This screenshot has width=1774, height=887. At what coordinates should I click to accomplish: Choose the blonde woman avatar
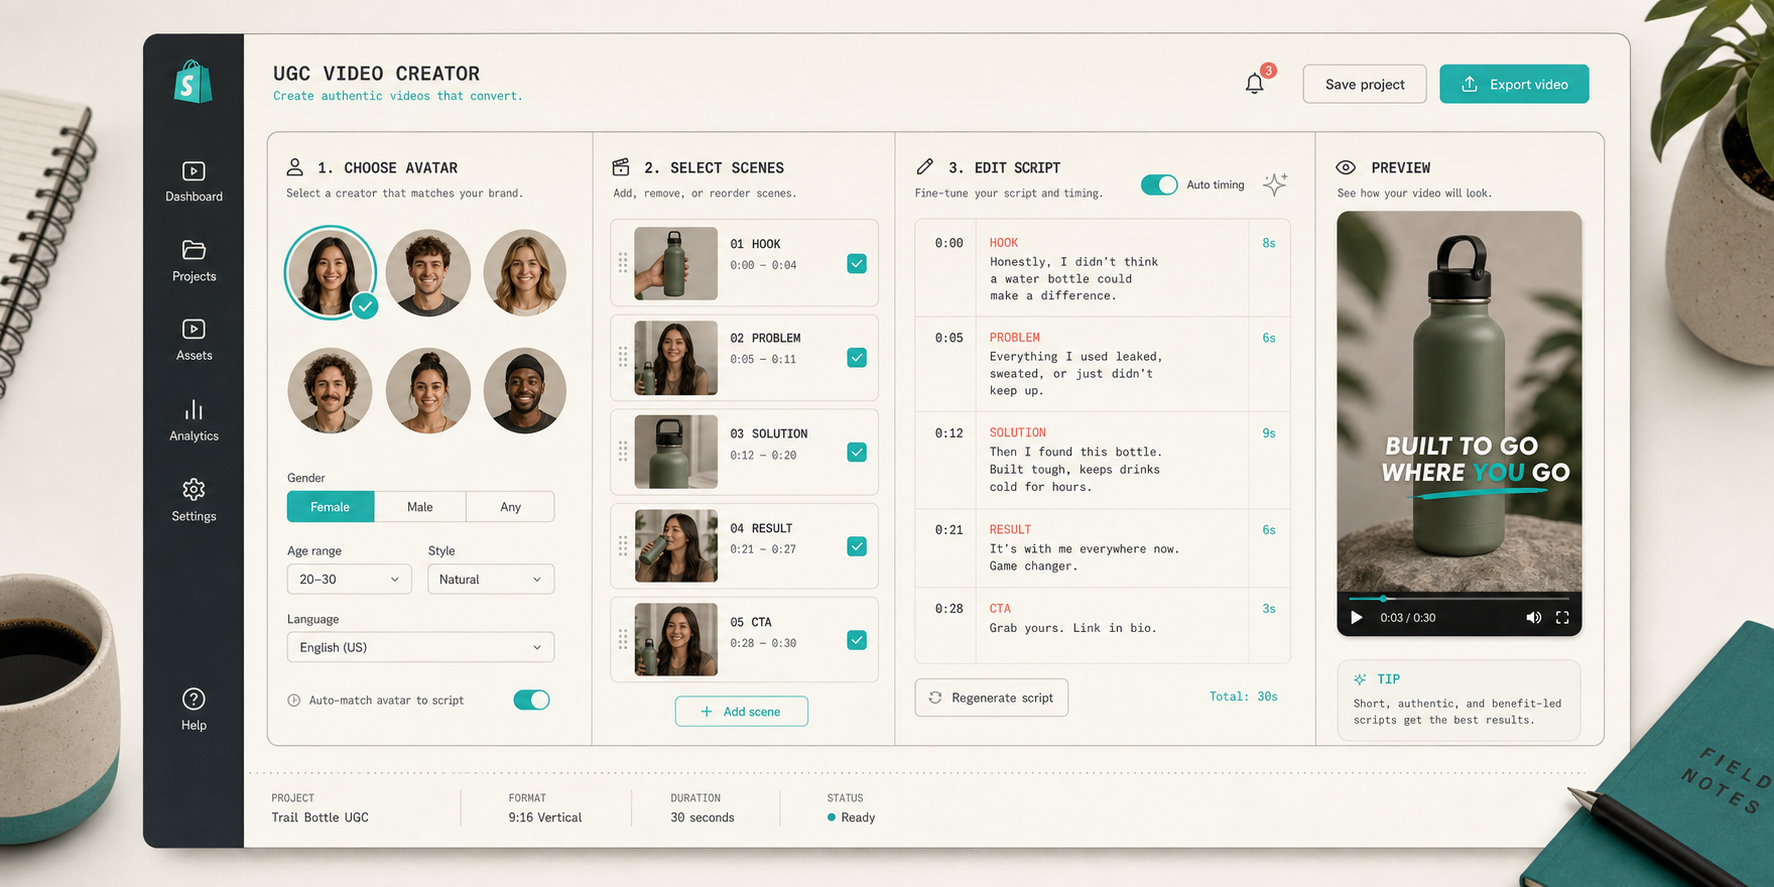[524, 273]
